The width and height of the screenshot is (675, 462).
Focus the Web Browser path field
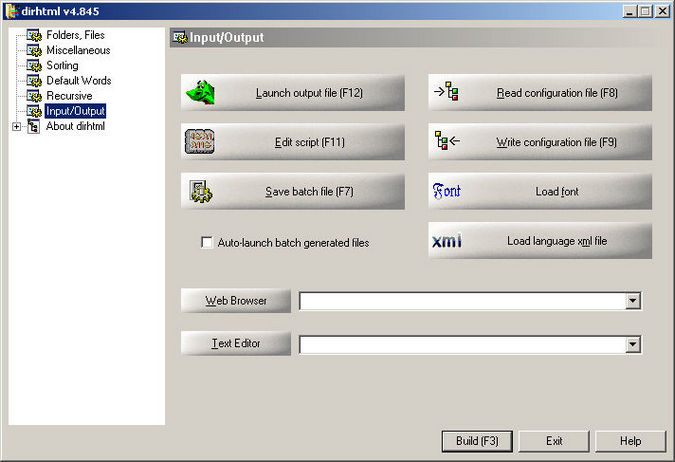(x=462, y=301)
